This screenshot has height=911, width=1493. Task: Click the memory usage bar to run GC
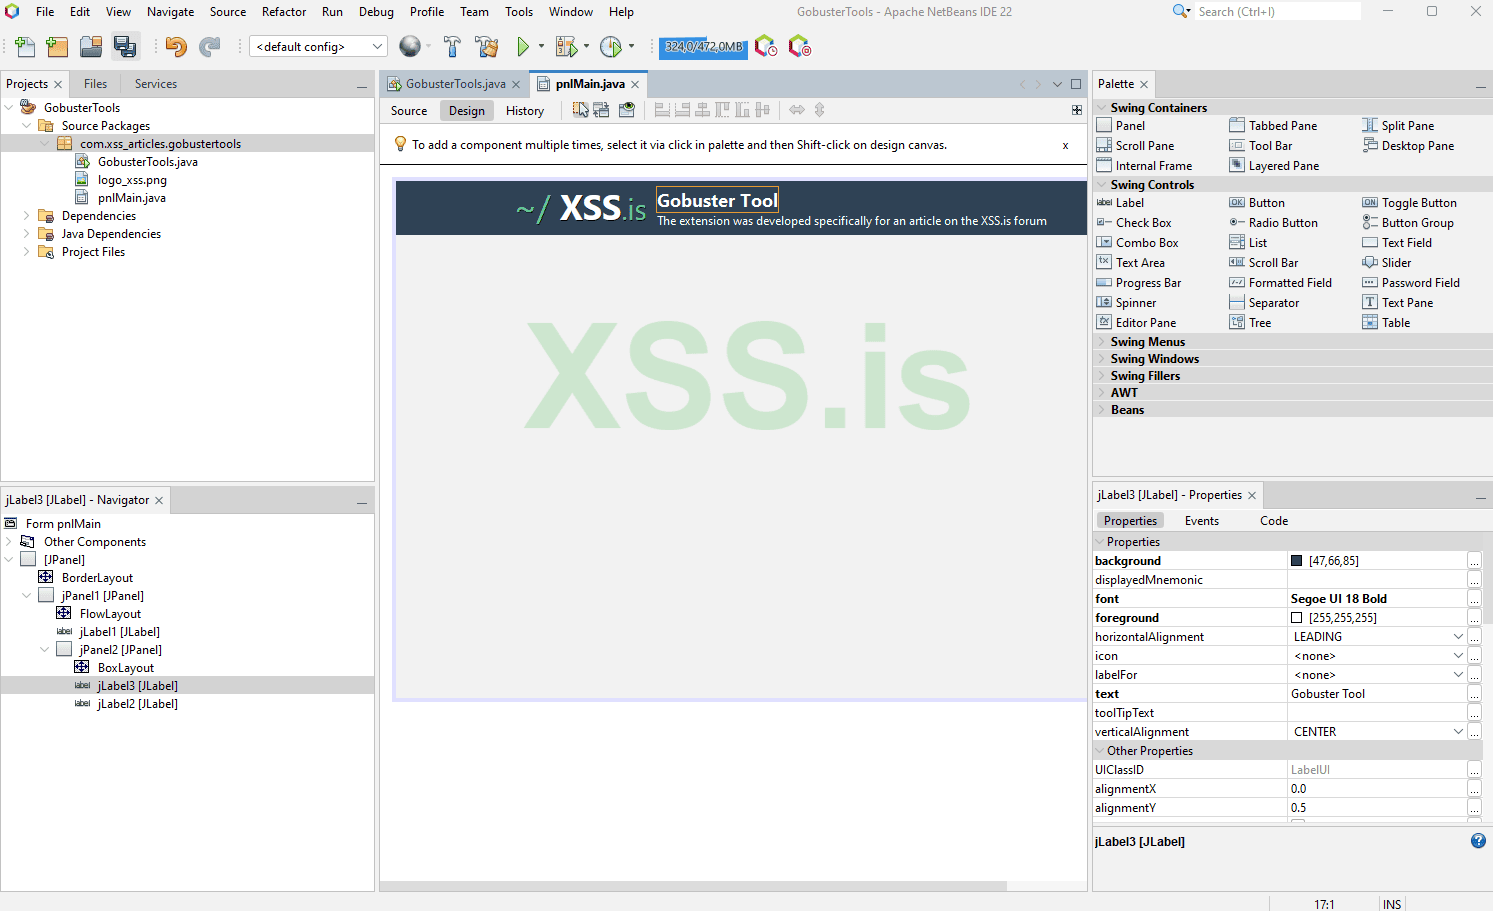click(x=704, y=47)
